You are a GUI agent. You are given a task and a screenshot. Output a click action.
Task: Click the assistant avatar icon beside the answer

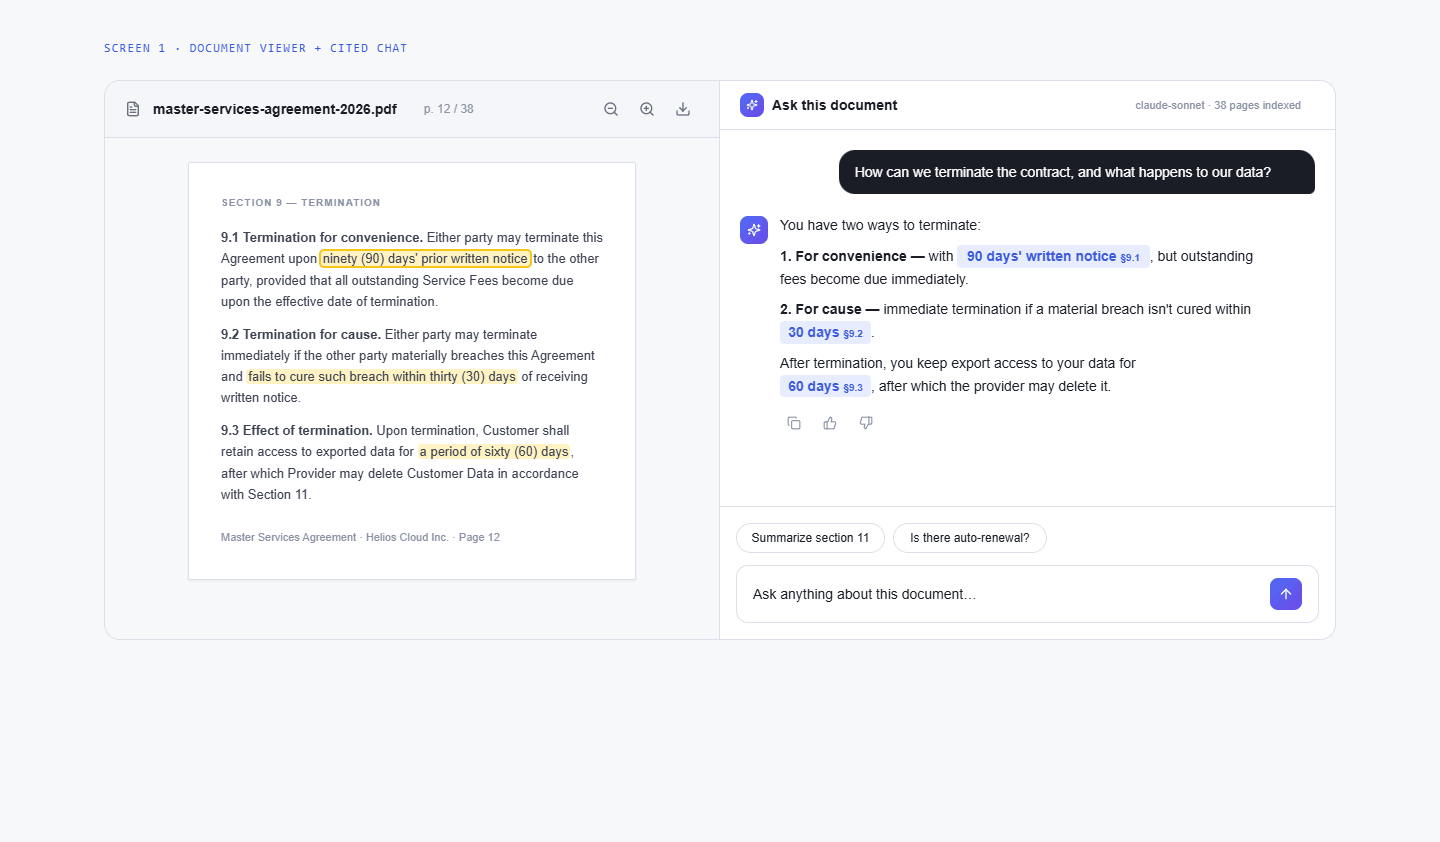pos(754,230)
